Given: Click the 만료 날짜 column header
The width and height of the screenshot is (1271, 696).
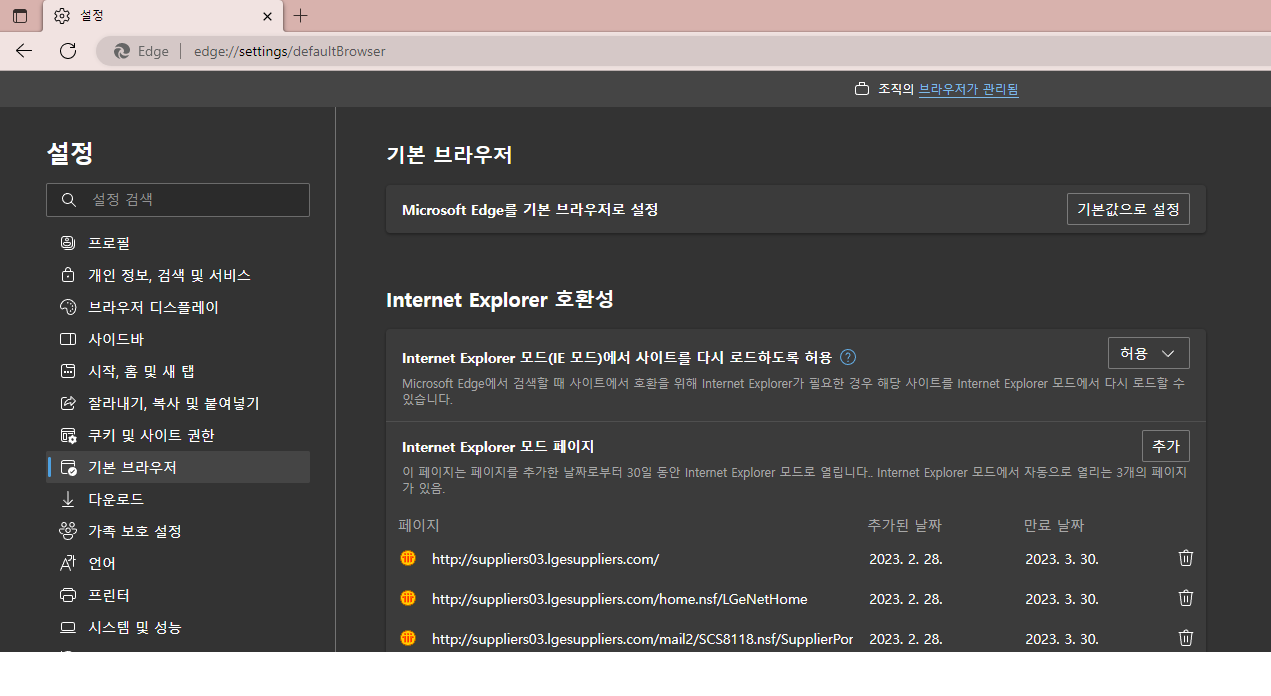Looking at the screenshot, I should pos(1054,525).
